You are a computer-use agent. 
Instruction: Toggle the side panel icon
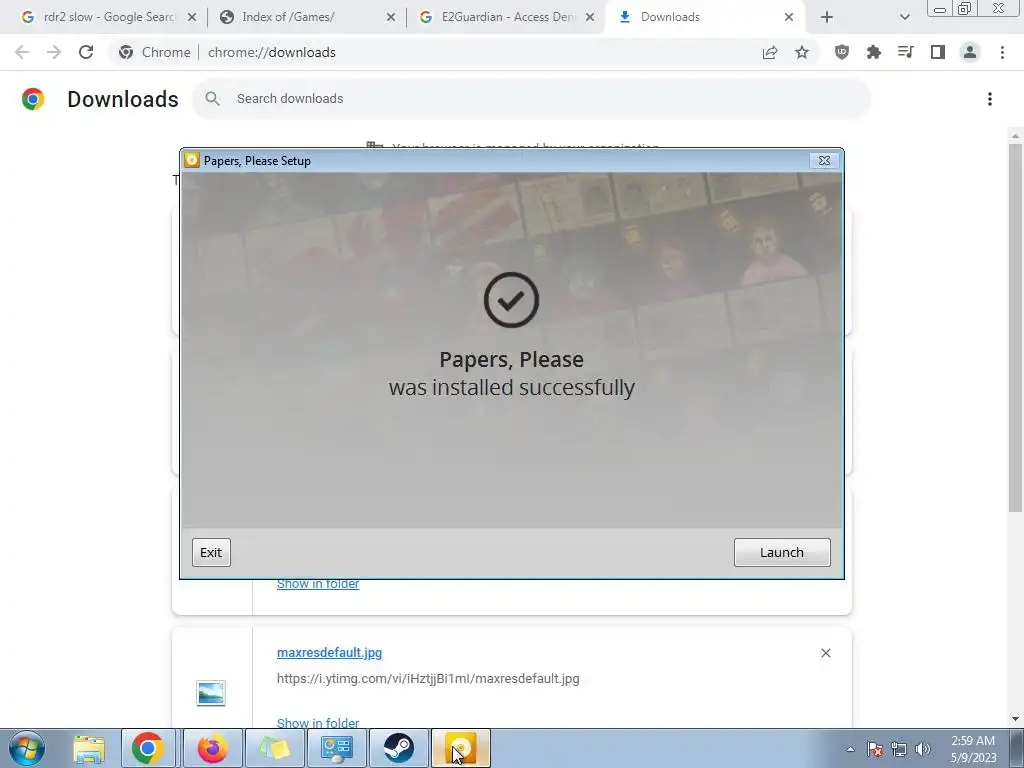pyautogui.click(x=938, y=52)
